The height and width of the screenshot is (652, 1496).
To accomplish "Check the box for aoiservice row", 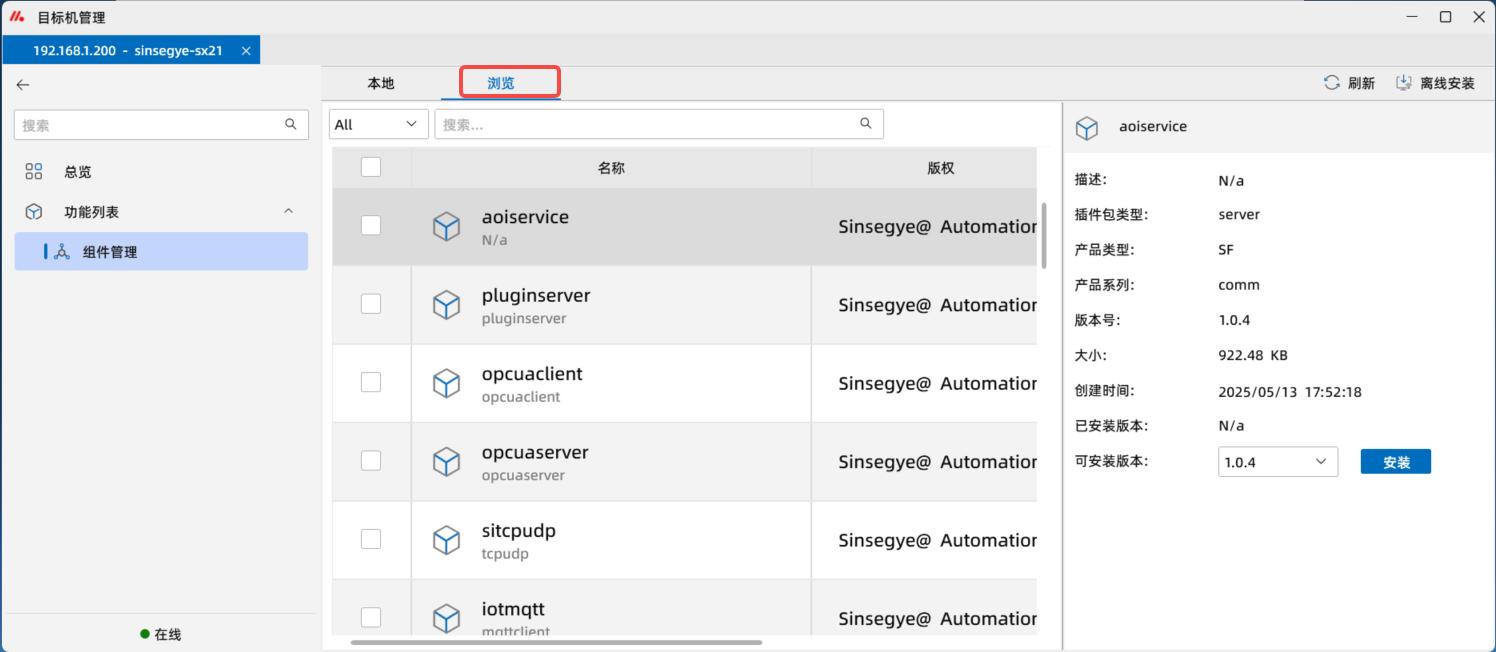I will point(371,226).
